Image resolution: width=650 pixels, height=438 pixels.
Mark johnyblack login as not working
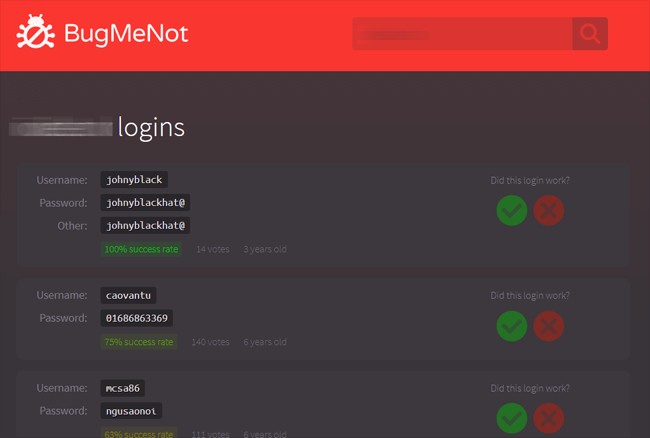point(549,210)
